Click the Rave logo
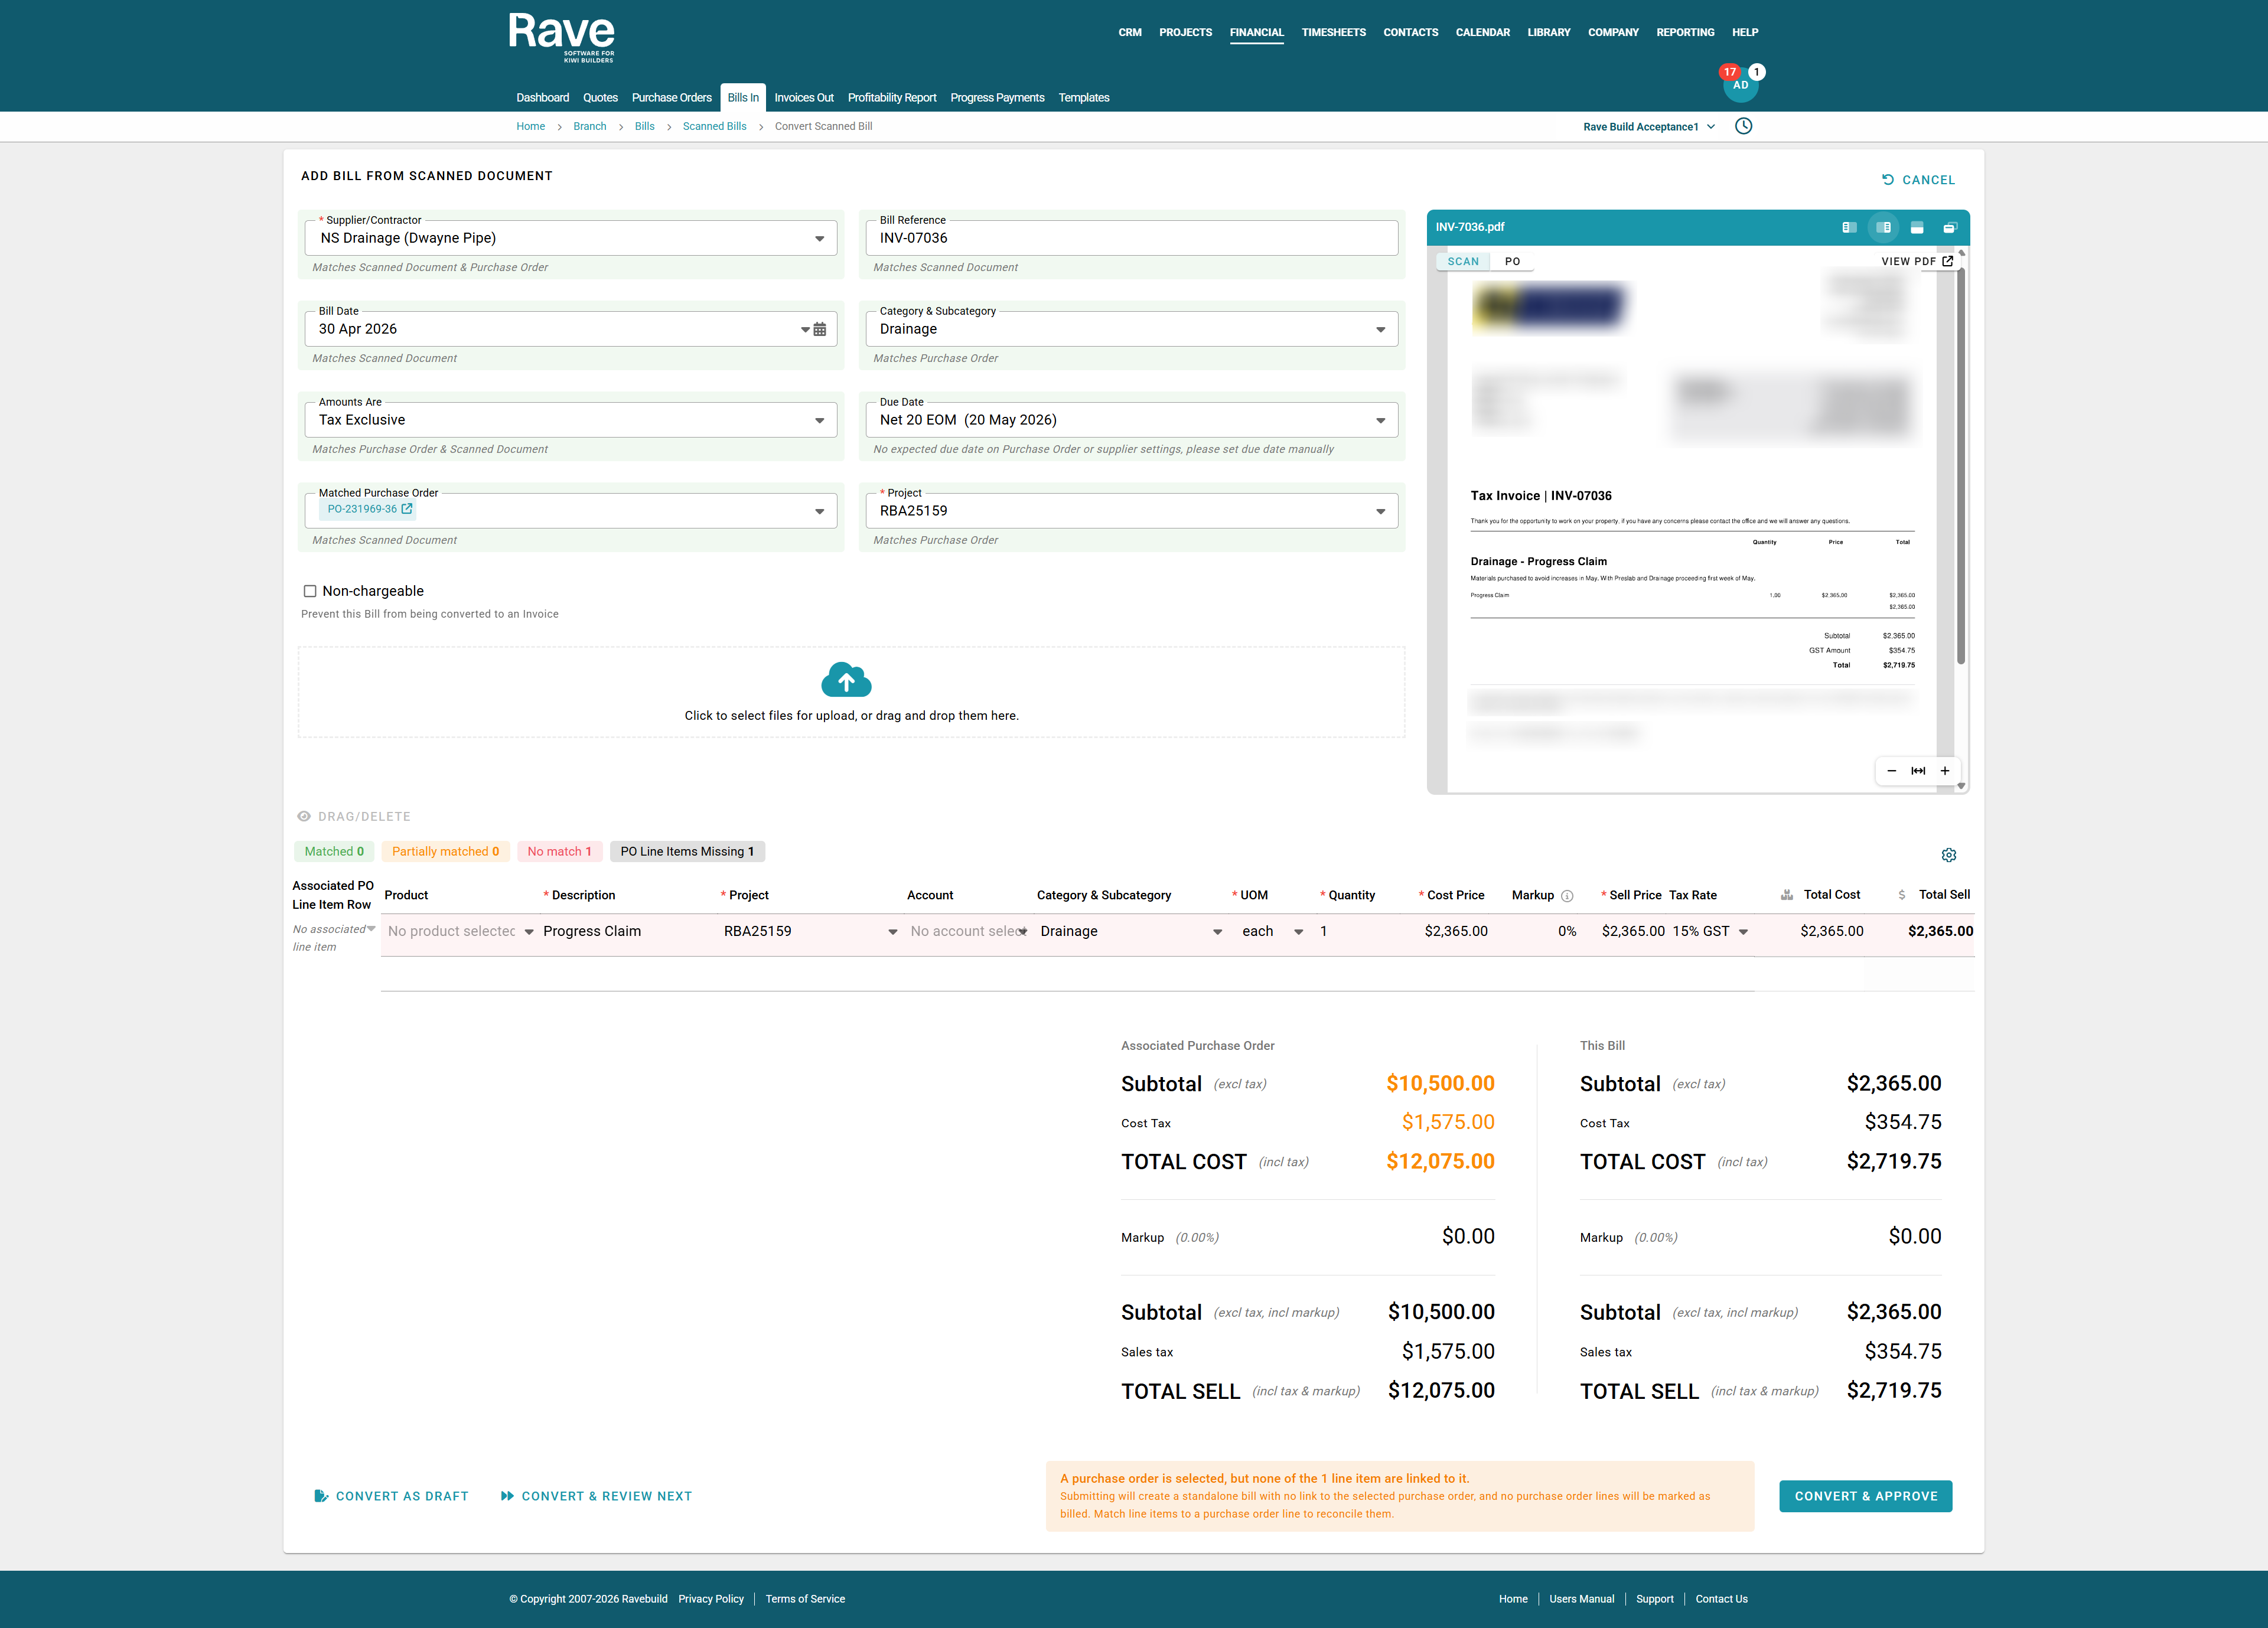The height and width of the screenshot is (1628, 2268). [561, 38]
